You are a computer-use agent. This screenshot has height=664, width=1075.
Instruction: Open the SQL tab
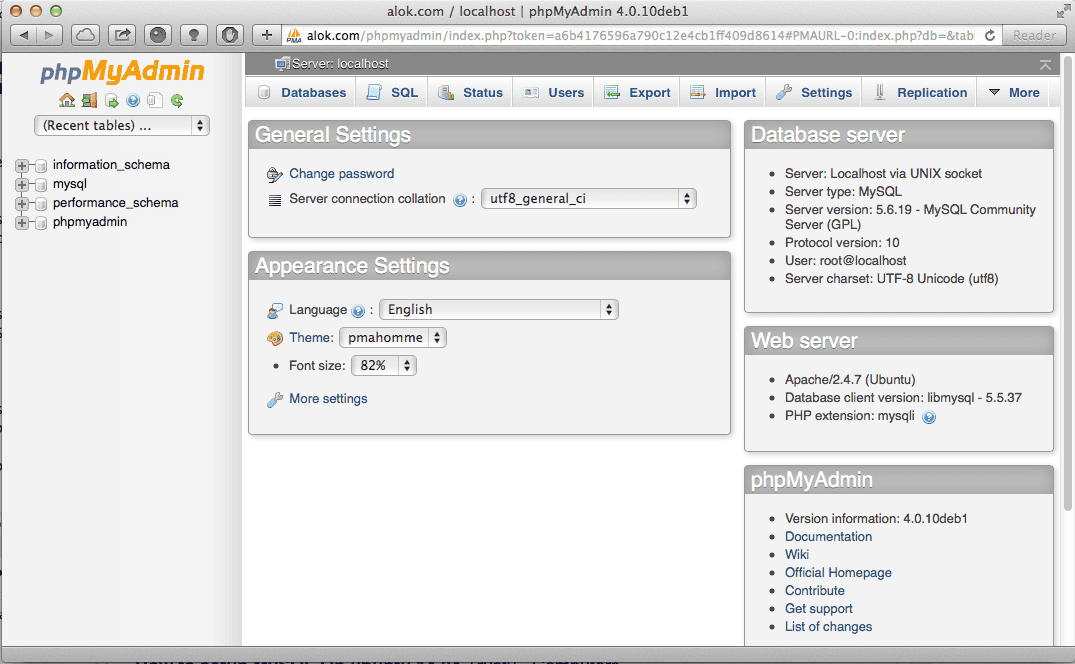click(x=392, y=93)
